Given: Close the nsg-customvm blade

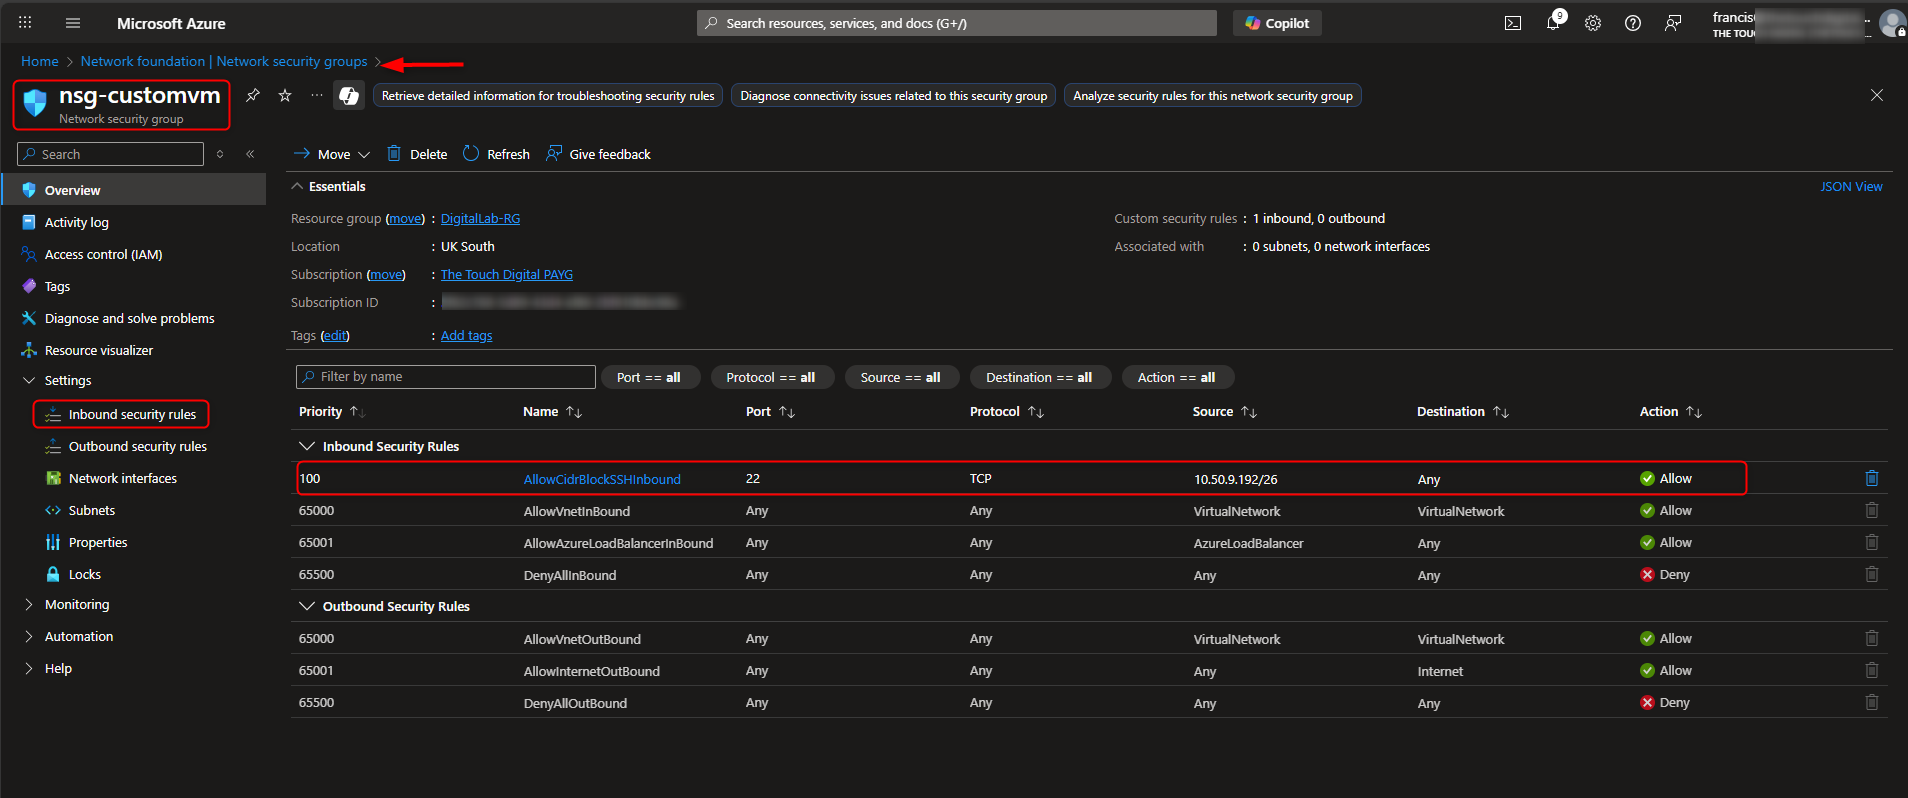Looking at the screenshot, I should tap(1877, 95).
